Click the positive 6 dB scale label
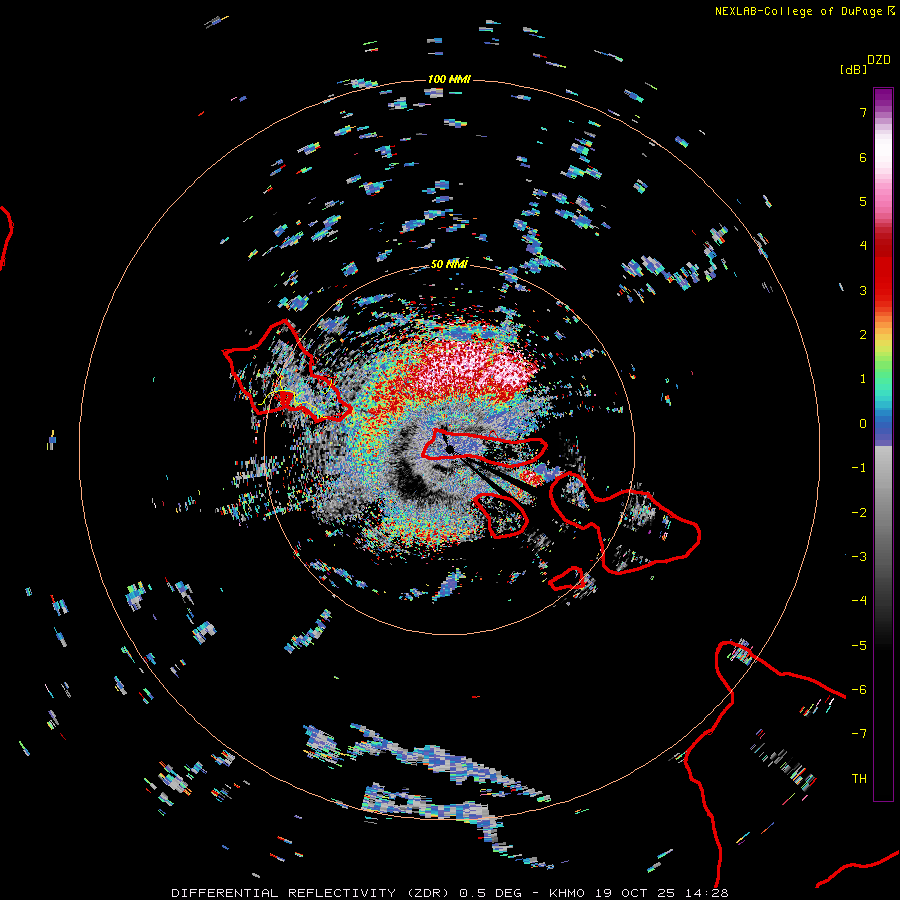 (x=863, y=157)
